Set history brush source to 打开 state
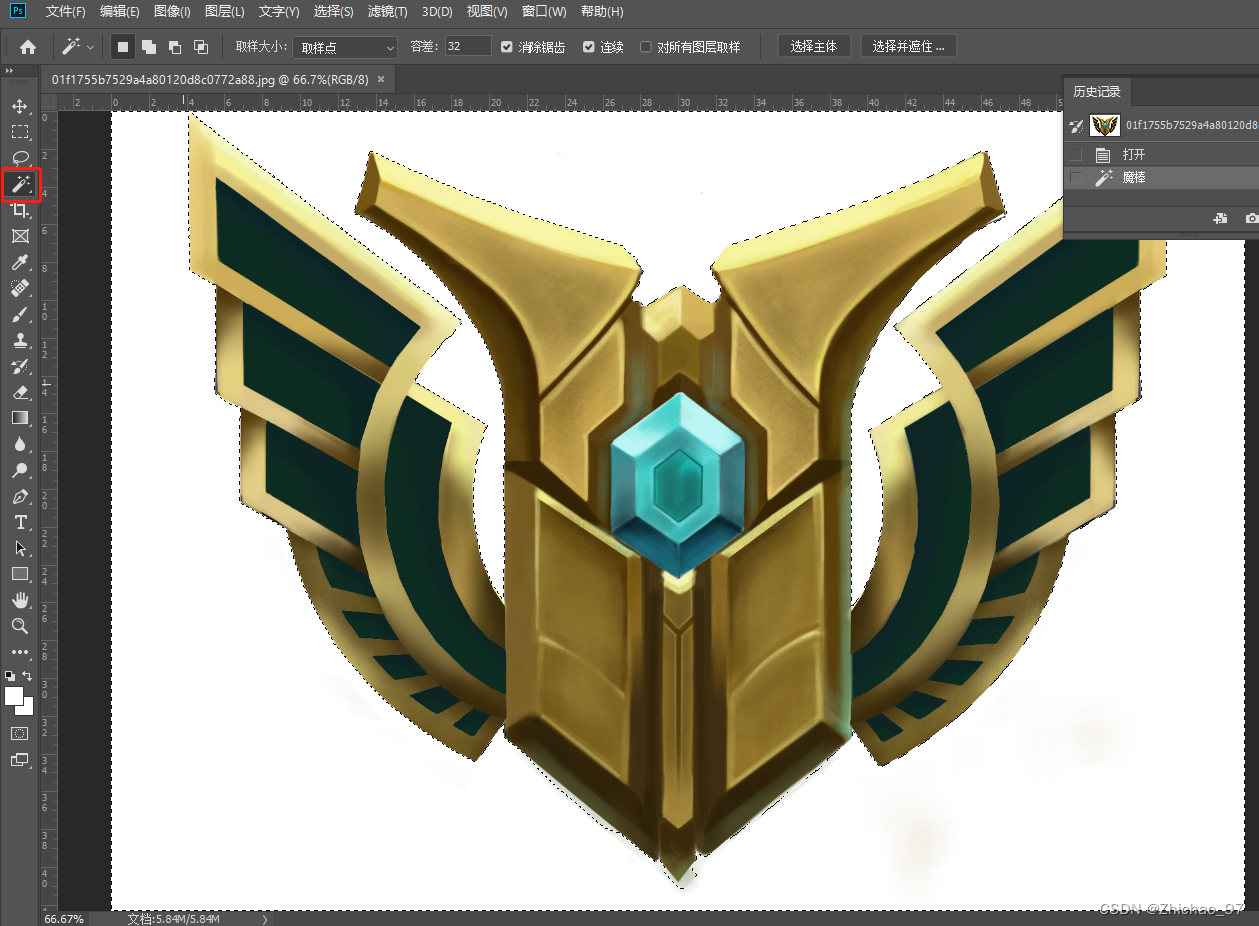Image resolution: width=1259 pixels, height=926 pixels. 1076,155
